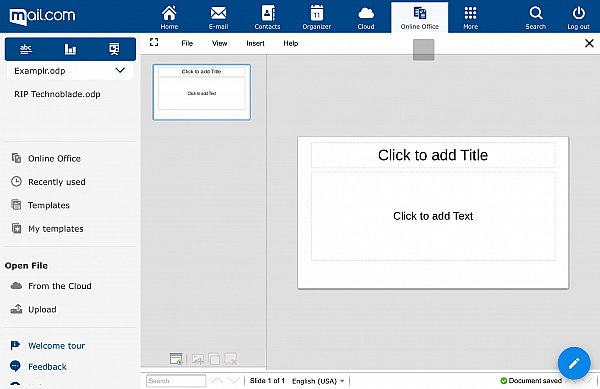This screenshot has height=389, width=600.
Task: Focus the Search field in status bar
Action: pos(176,381)
